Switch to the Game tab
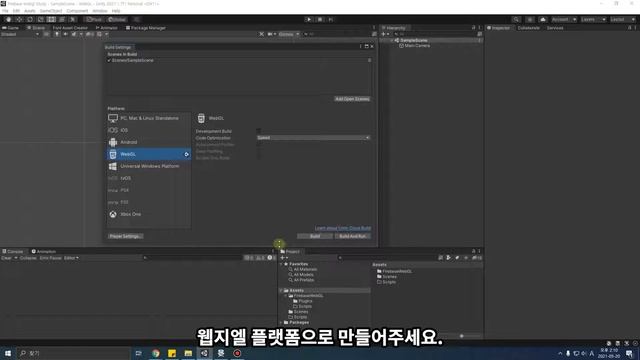Screen dimensions: 640x360 tap(11, 28)
